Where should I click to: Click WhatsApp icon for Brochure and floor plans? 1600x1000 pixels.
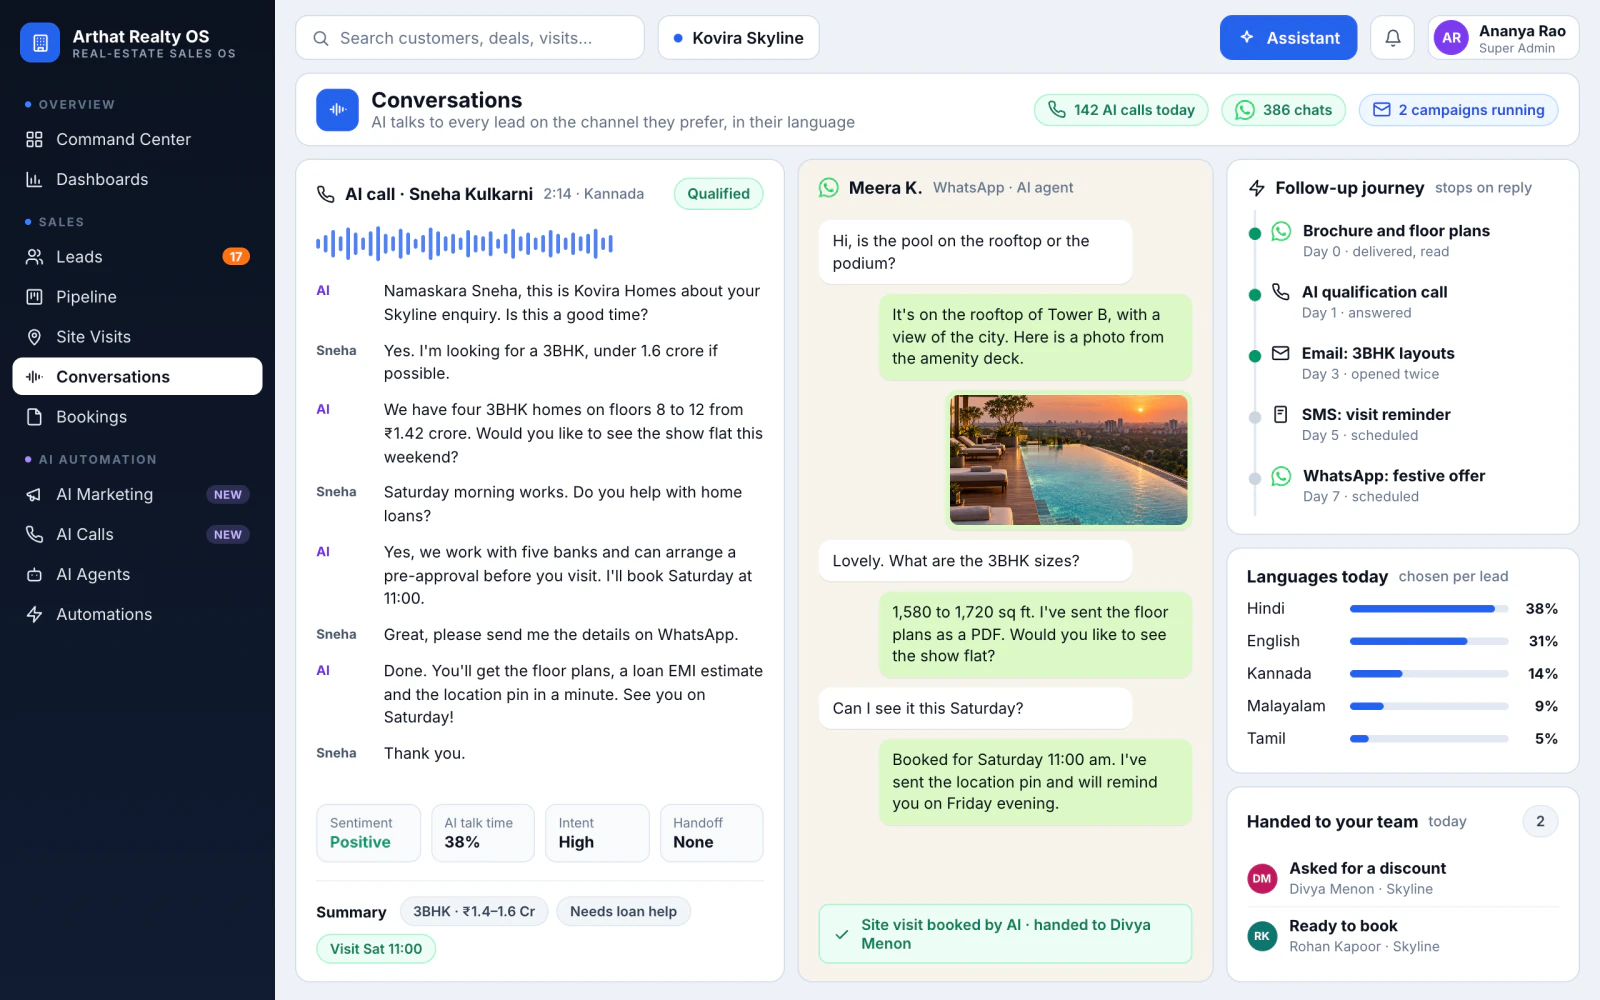[x=1281, y=232]
